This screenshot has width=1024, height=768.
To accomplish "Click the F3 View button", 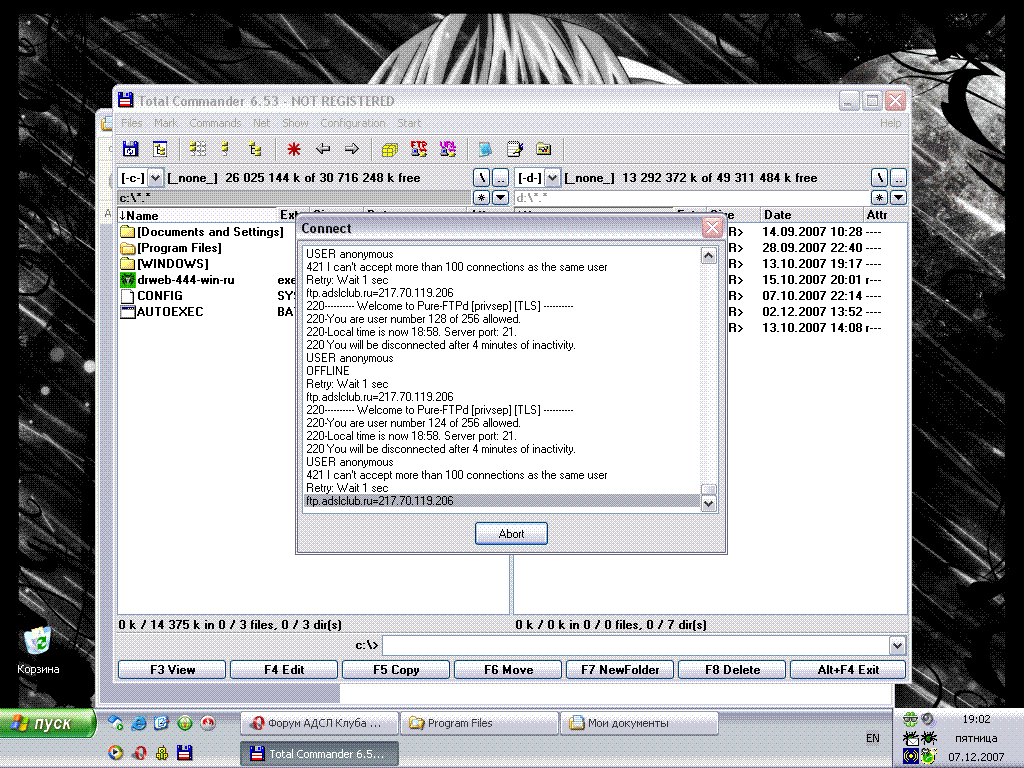I will click(172, 669).
